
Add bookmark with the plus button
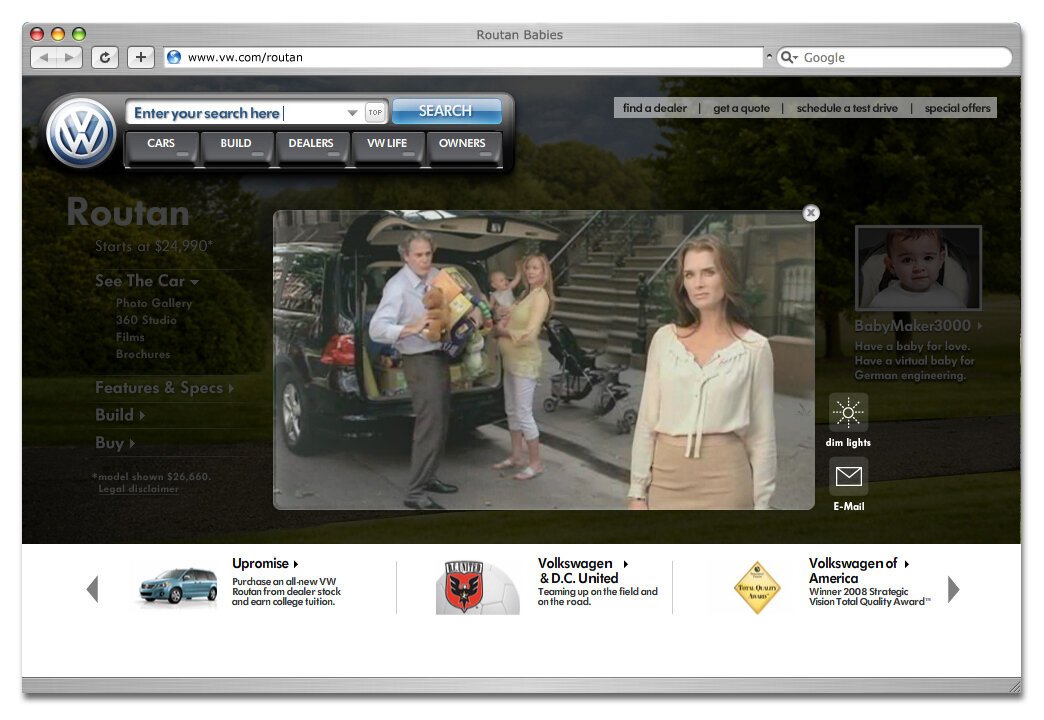[x=140, y=57]
